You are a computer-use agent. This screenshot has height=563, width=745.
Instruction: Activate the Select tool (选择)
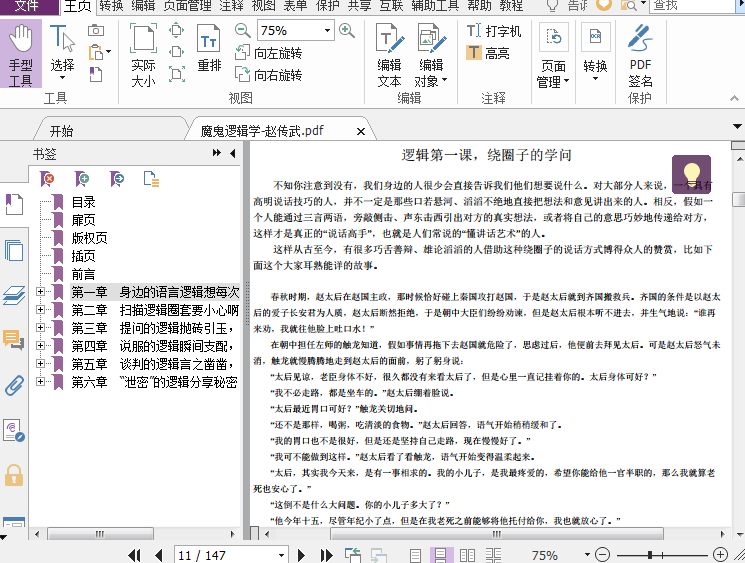tap(62, 52)
